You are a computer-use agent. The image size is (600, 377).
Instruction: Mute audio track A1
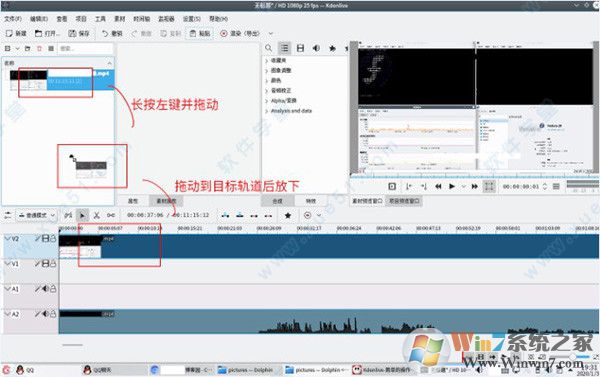pyautogui.click(x=46, y=289)
